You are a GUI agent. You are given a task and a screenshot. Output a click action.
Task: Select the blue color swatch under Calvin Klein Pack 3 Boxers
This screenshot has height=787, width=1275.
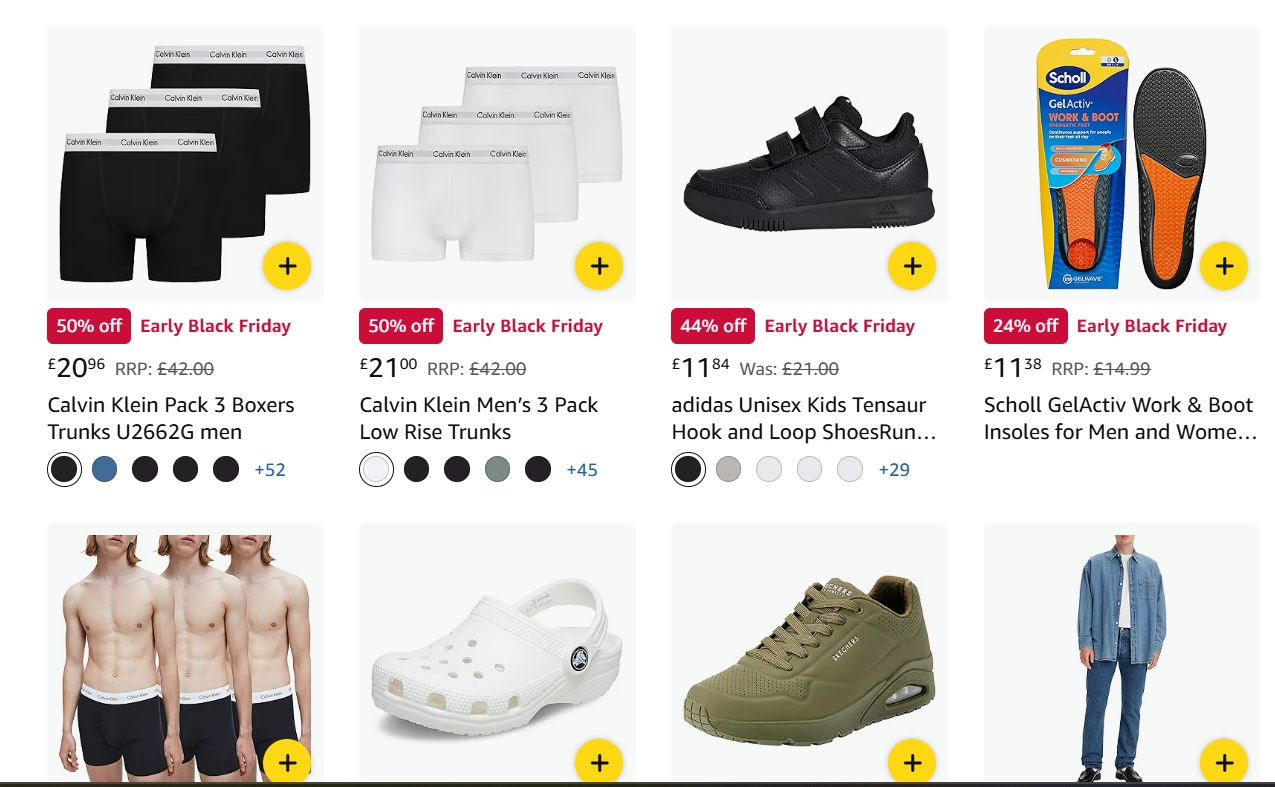[104, 468]
